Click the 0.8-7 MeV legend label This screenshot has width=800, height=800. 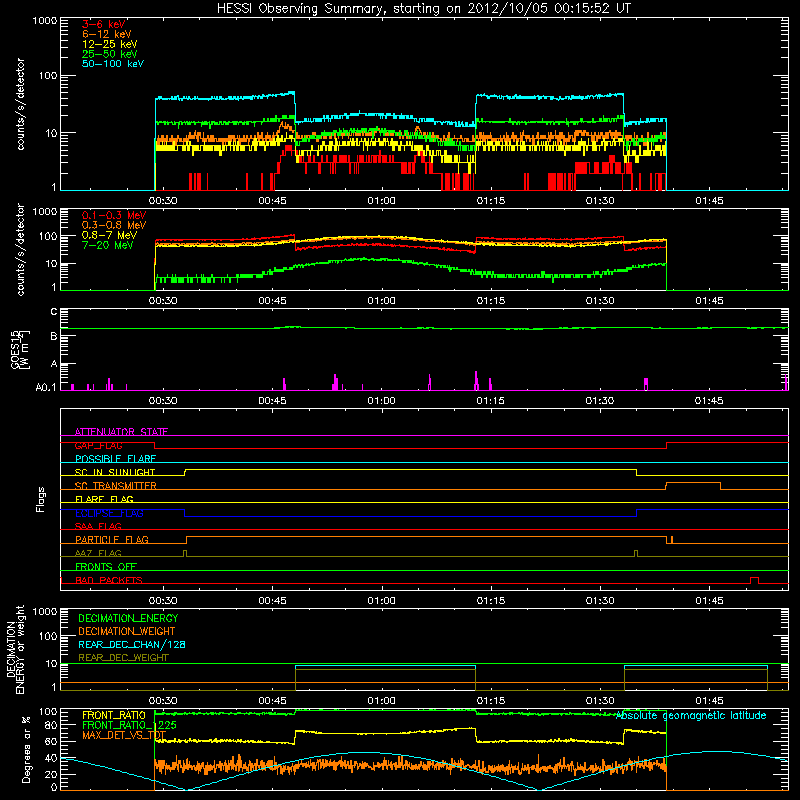tap(110, 235)
